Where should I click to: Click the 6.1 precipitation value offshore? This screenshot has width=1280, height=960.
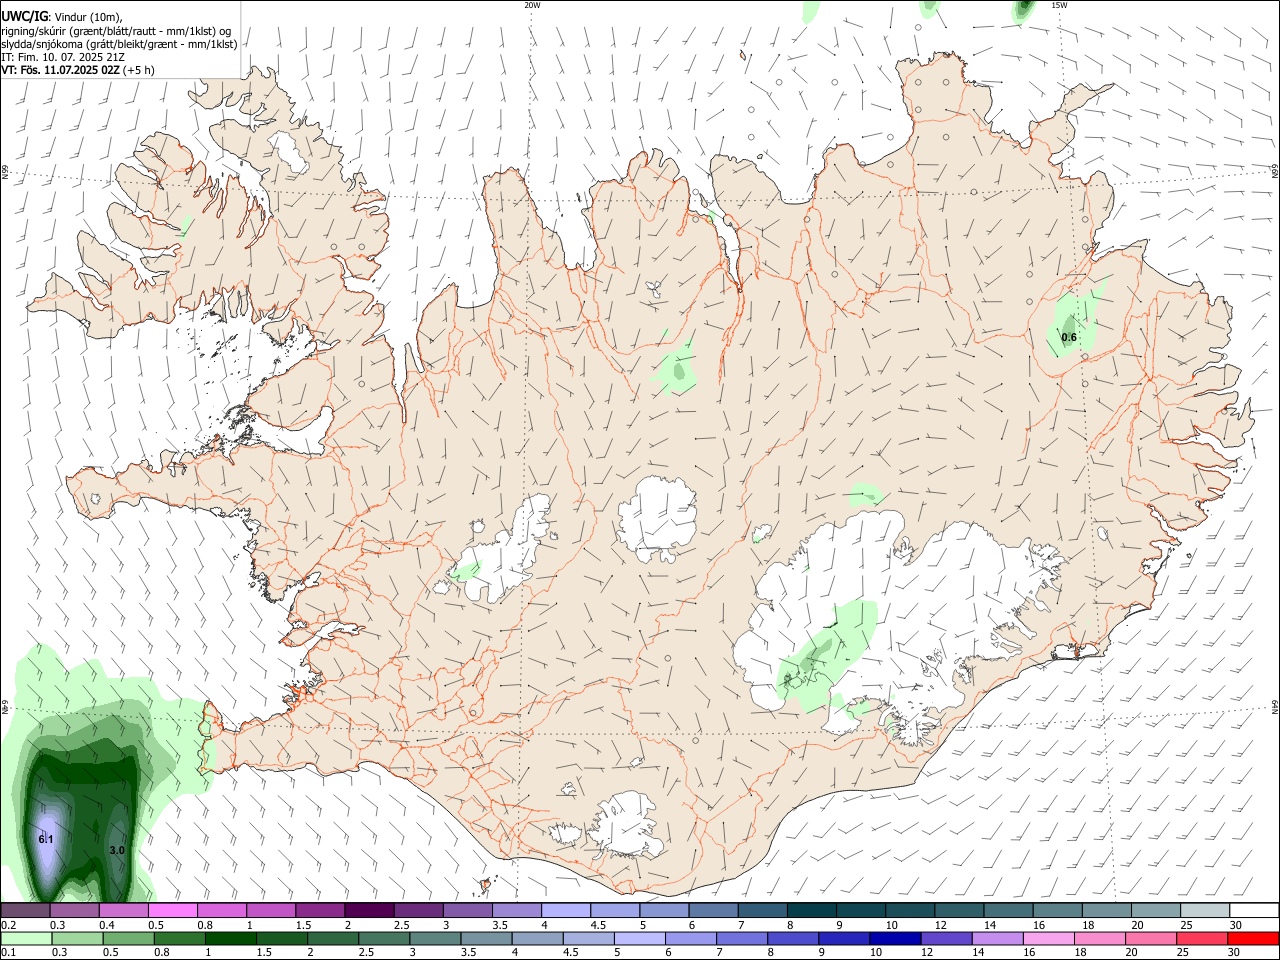pos(46,839)
